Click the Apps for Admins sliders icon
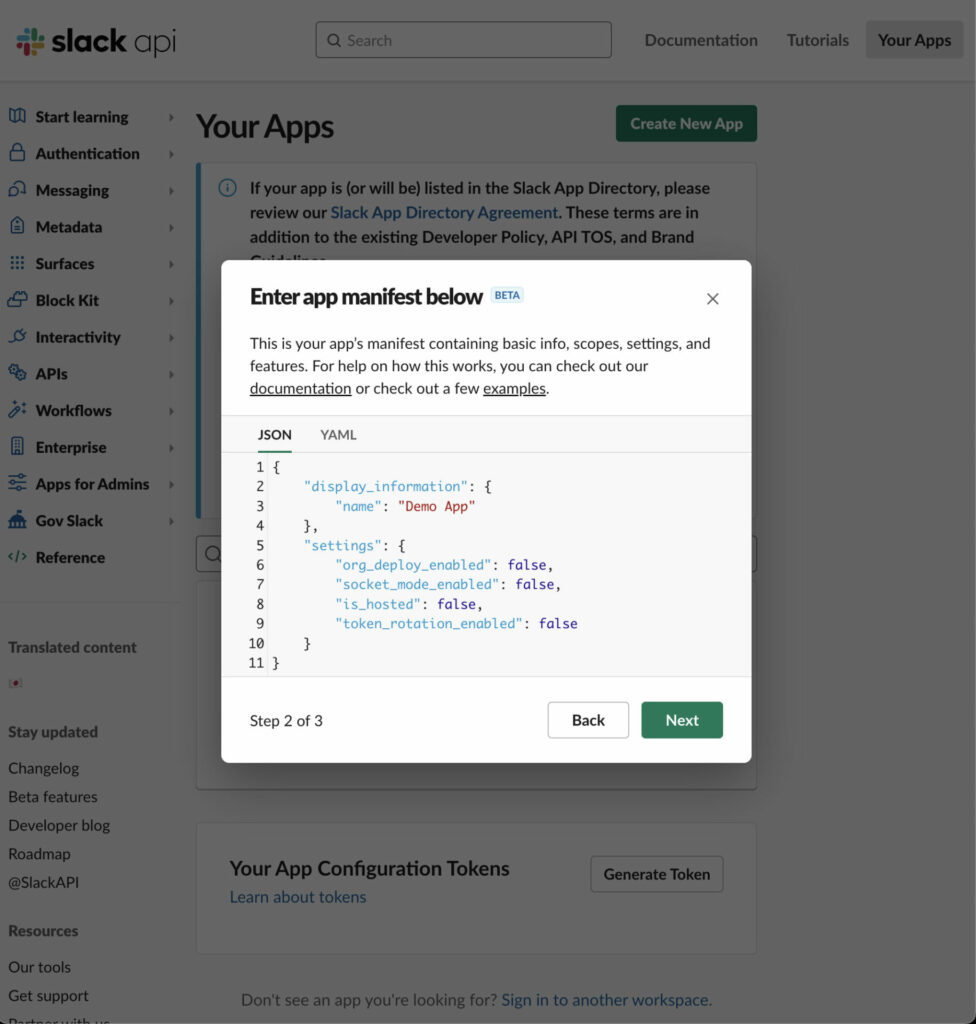Screen dimensions: 976x1024 pyautogui.click(x=18, y=483)
